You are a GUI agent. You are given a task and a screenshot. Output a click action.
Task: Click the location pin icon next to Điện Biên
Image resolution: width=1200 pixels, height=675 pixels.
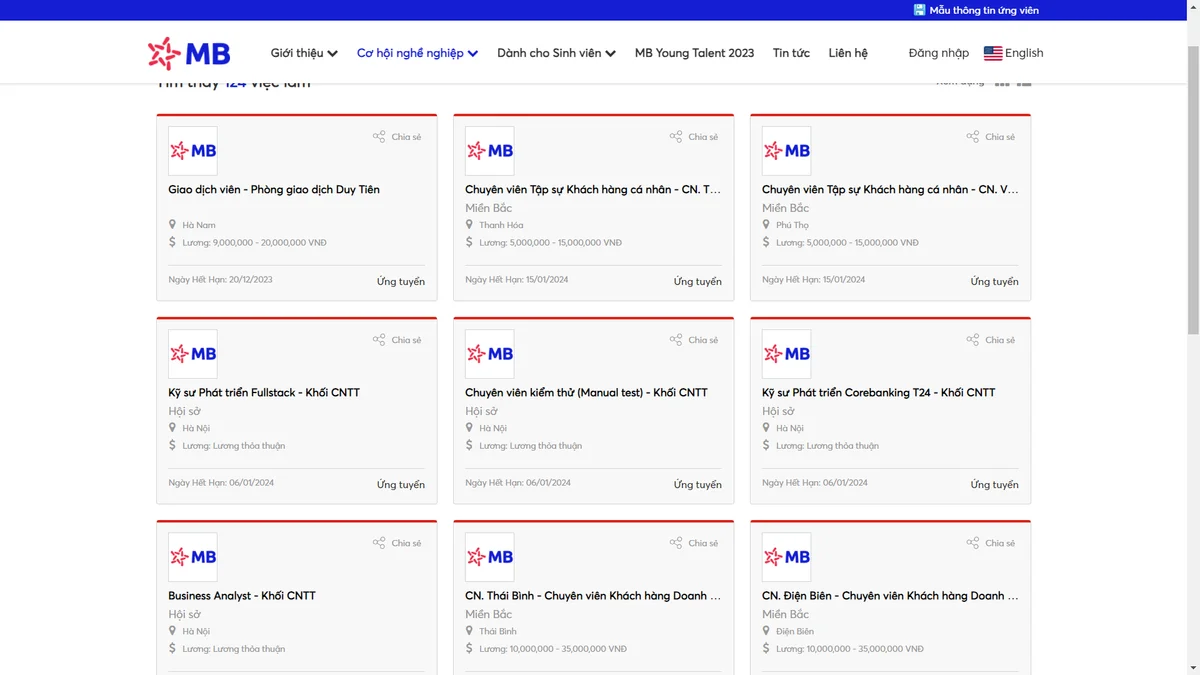[x=766, y=631]
